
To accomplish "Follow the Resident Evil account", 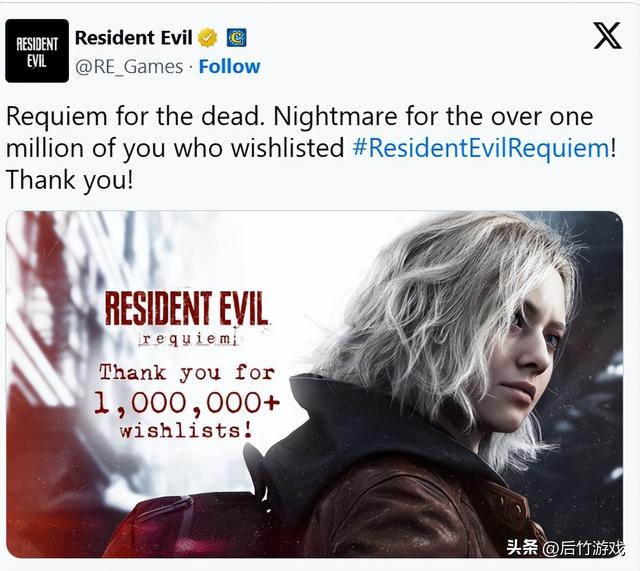I will 229,67.
